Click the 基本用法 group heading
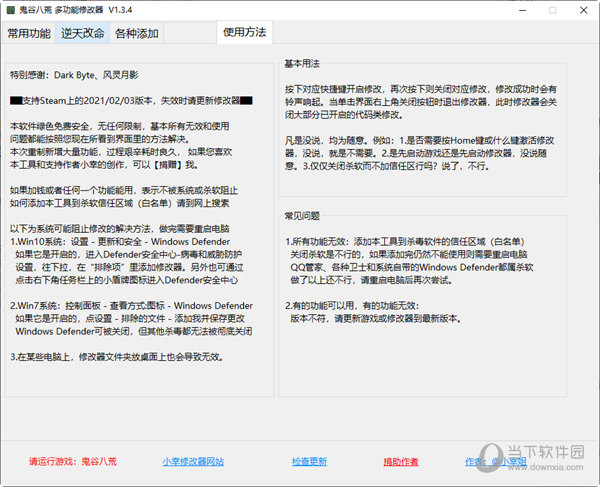Image resolution: width=600 pixels, height=487 pixels. [x=302, y=64]
